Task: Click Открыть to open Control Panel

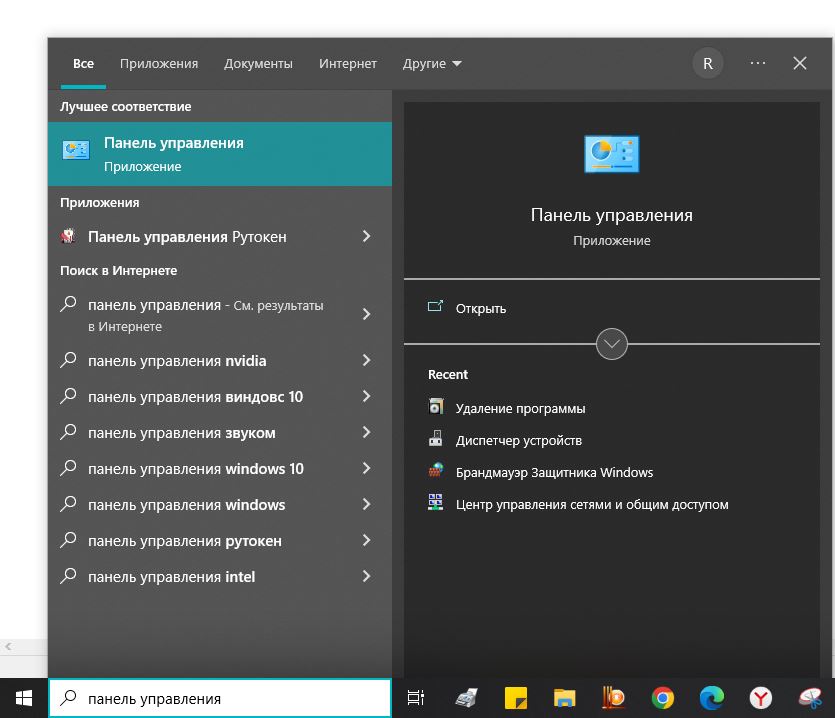Action: click(x=480, y=308)
